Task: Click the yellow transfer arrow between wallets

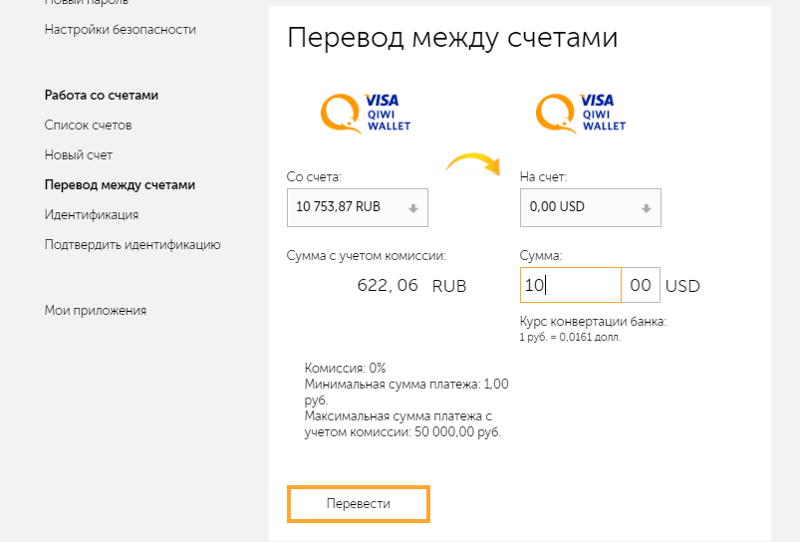Action: coord(473,163)
